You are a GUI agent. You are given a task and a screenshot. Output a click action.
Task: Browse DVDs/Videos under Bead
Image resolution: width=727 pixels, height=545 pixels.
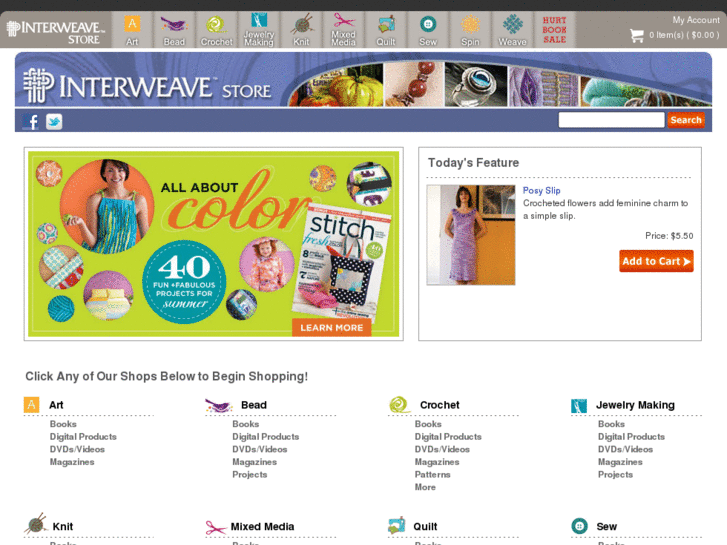[260, 449]
